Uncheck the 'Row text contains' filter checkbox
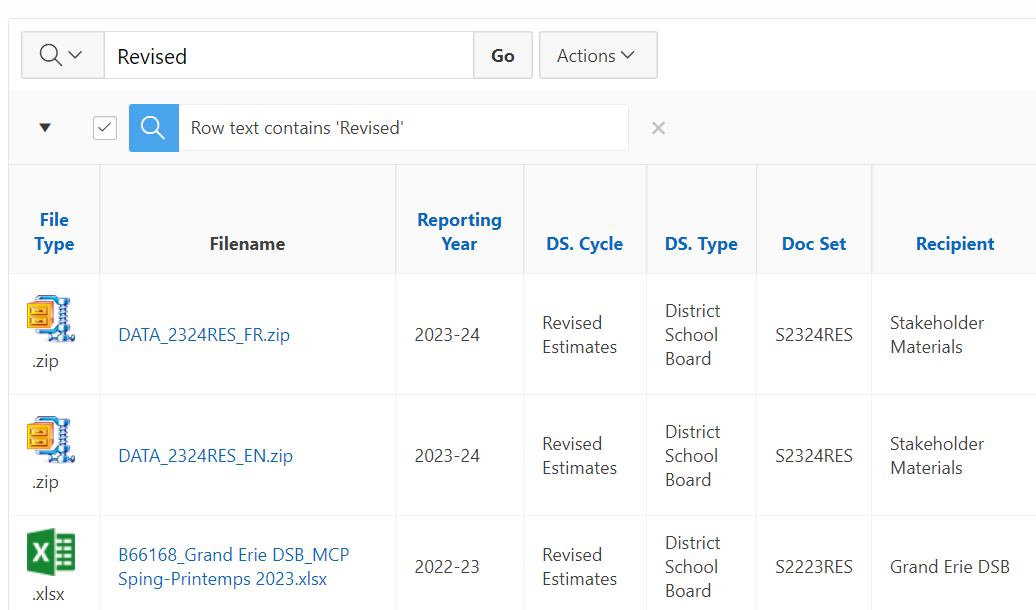This screenshot has width=1036, height=610. click(105, 128)
